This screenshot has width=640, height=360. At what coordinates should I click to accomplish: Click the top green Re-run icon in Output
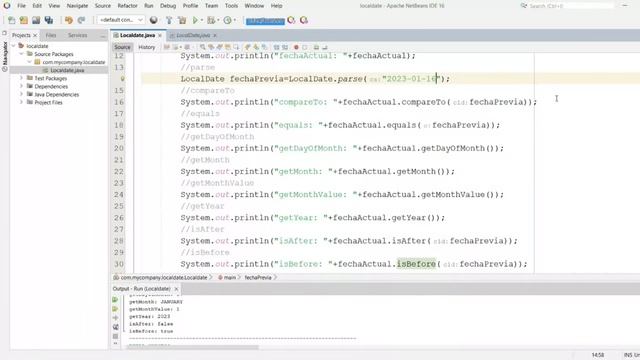(x=115, y=300)
